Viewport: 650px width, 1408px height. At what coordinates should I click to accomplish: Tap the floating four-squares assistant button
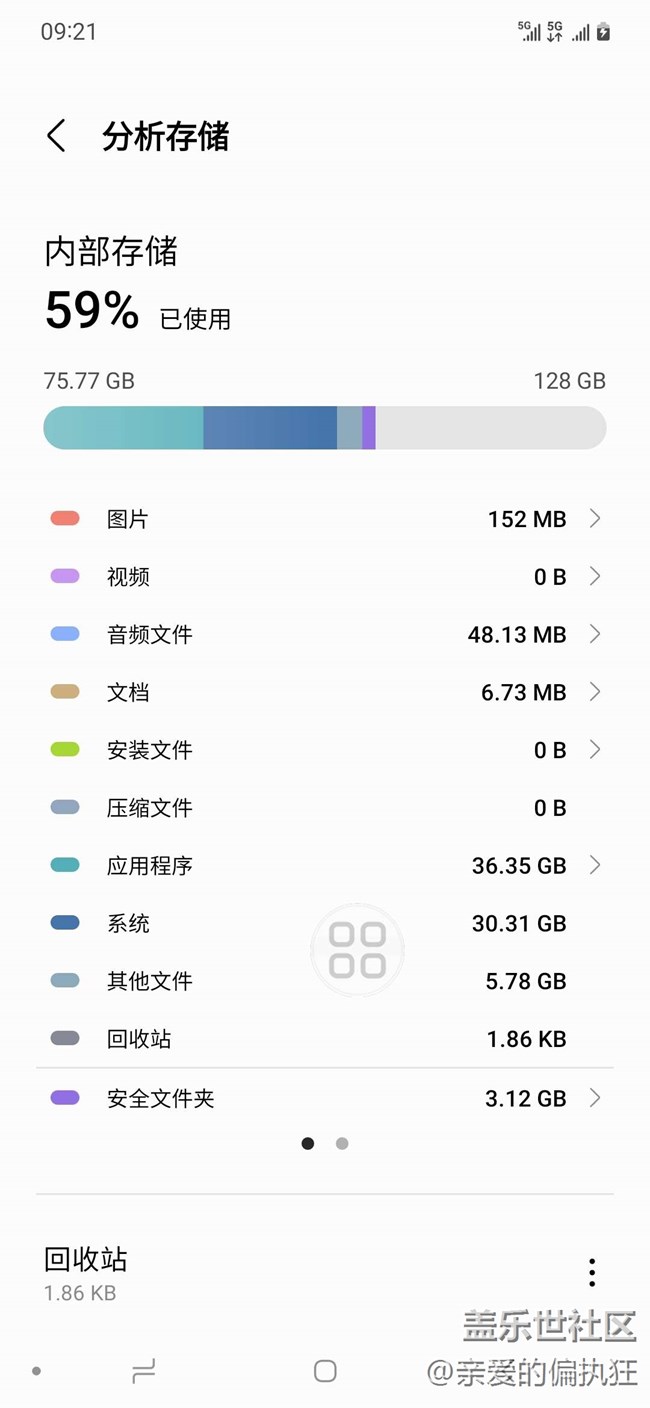pos(357,949)
